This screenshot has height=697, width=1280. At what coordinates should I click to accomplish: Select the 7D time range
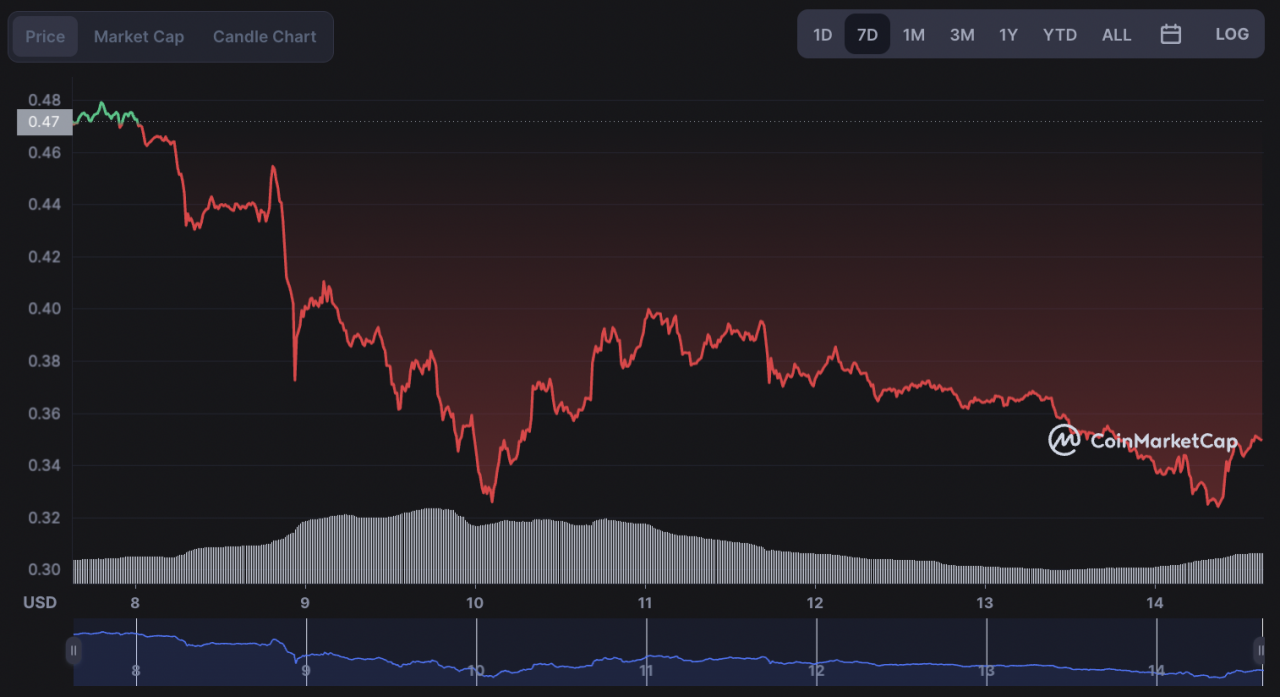tap(867, 34)
